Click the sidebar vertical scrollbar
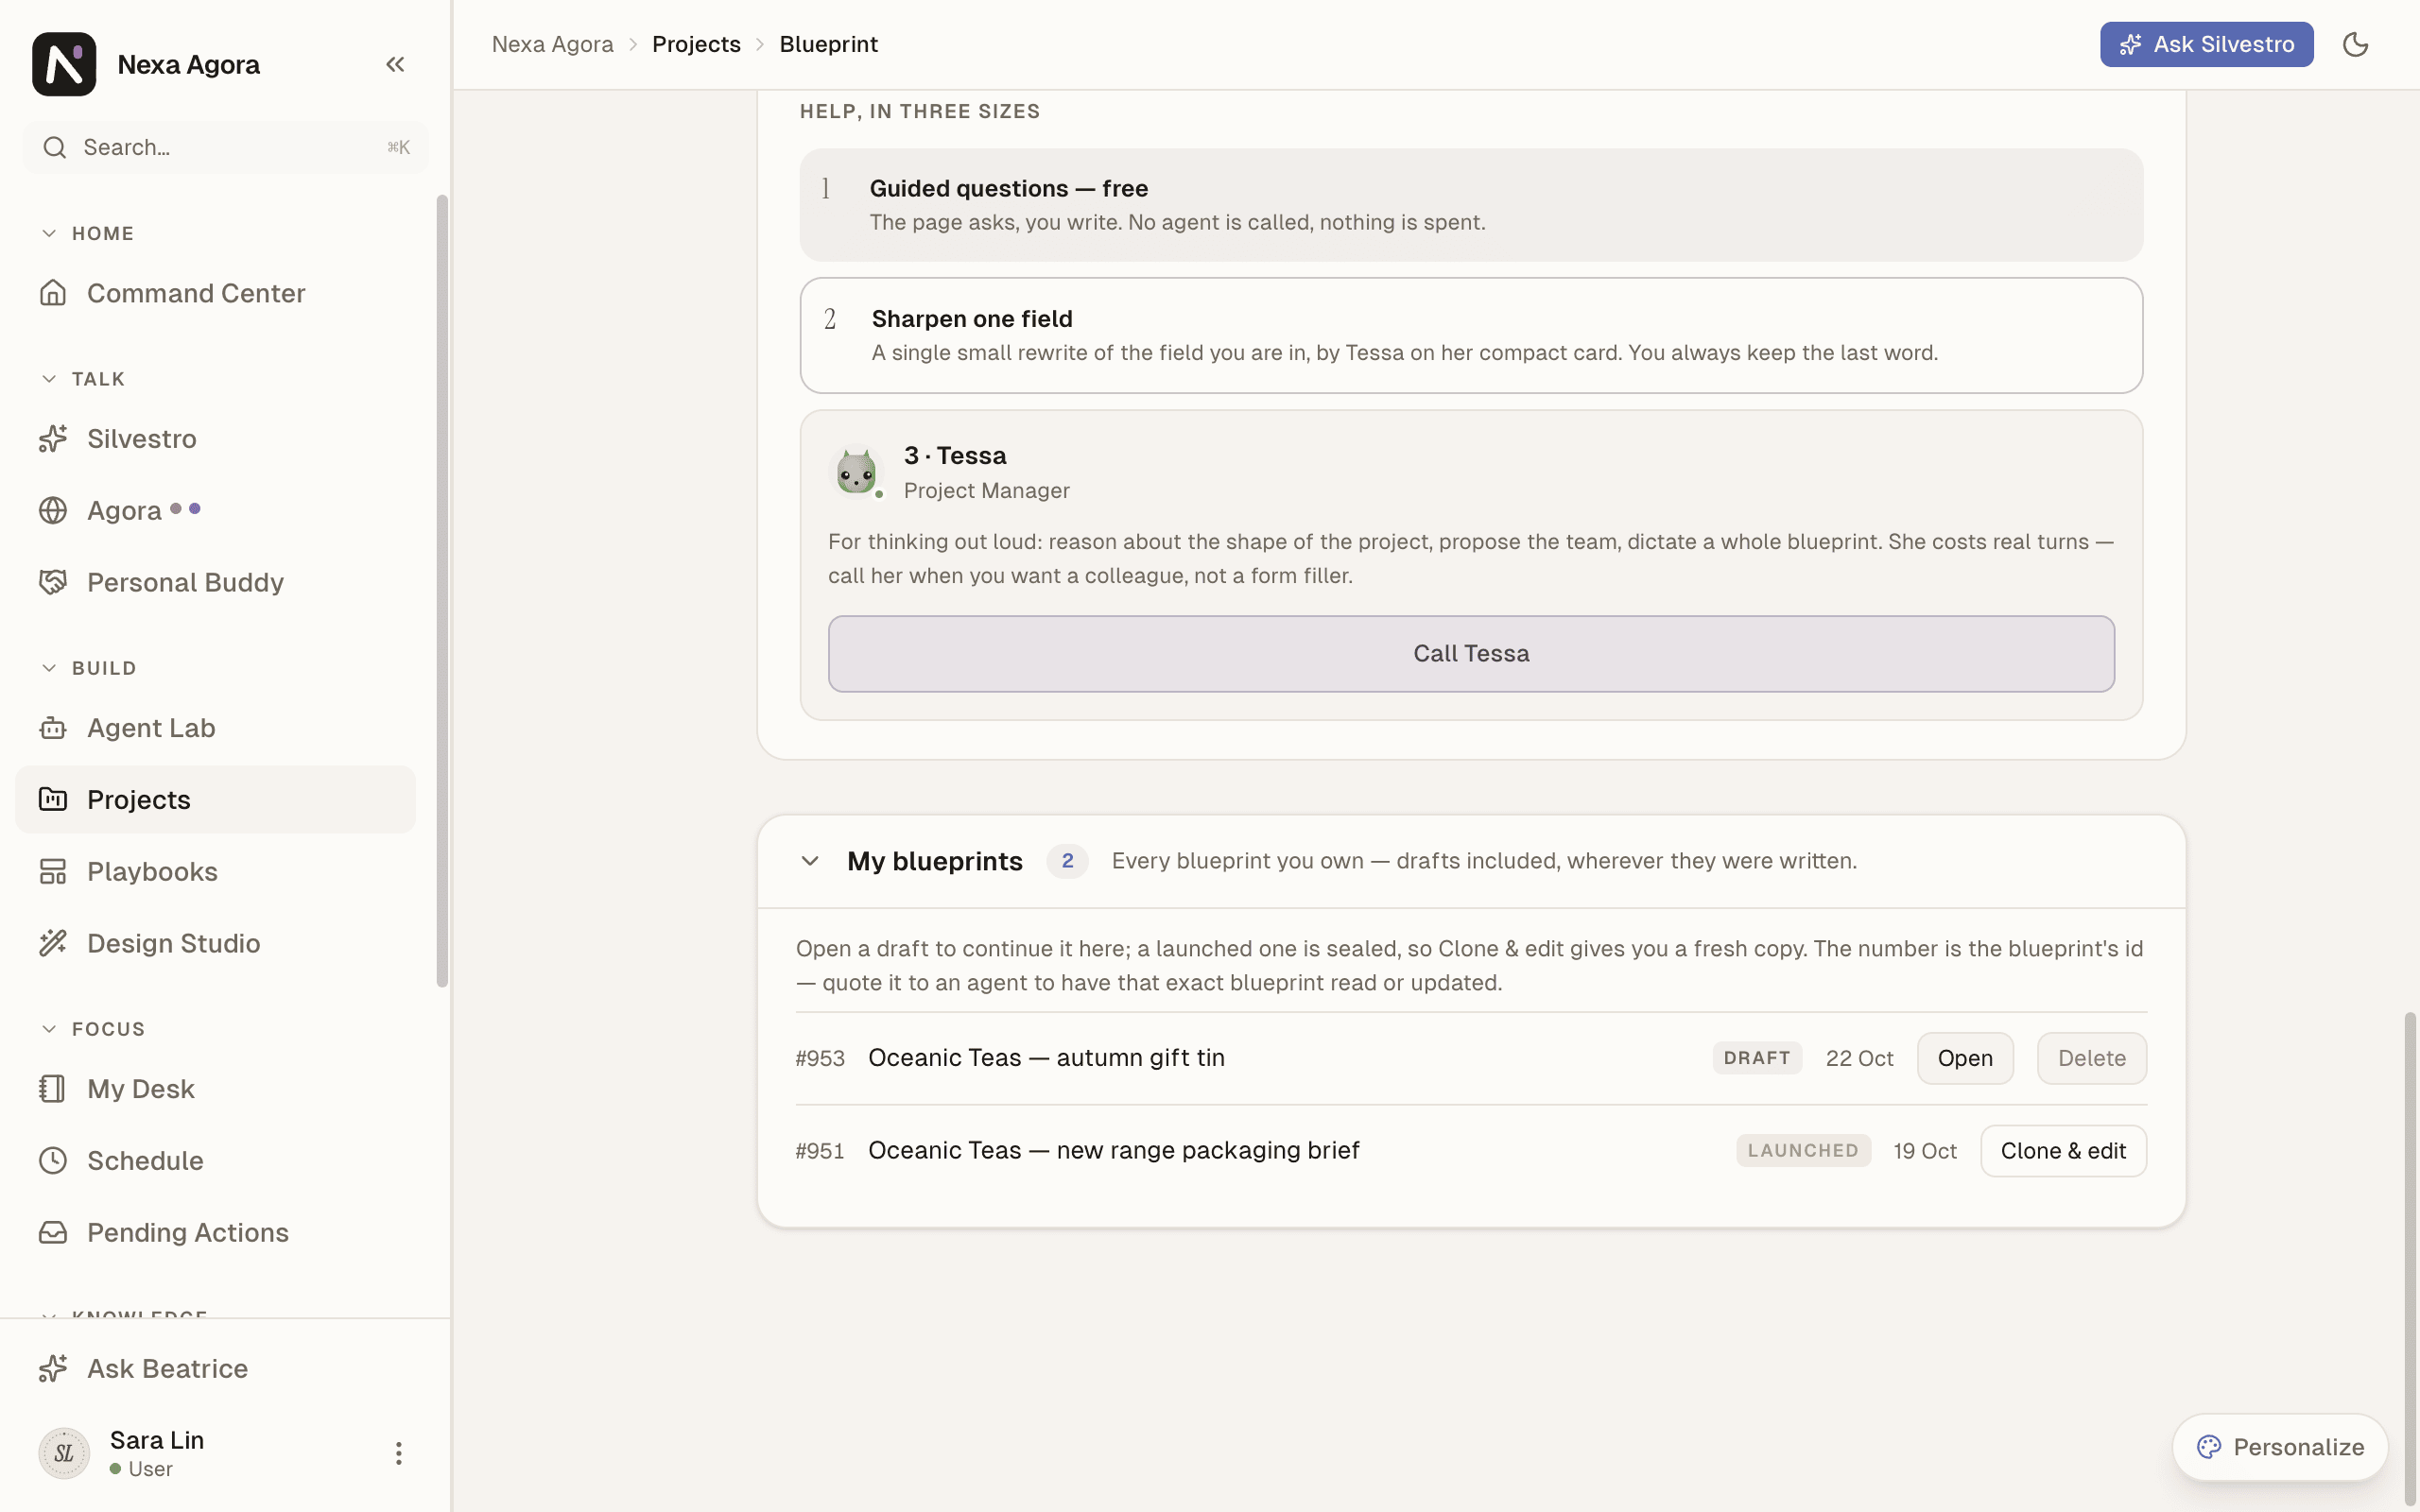The height and width of the screenshot is (1512, 2420). pos(442,591)
